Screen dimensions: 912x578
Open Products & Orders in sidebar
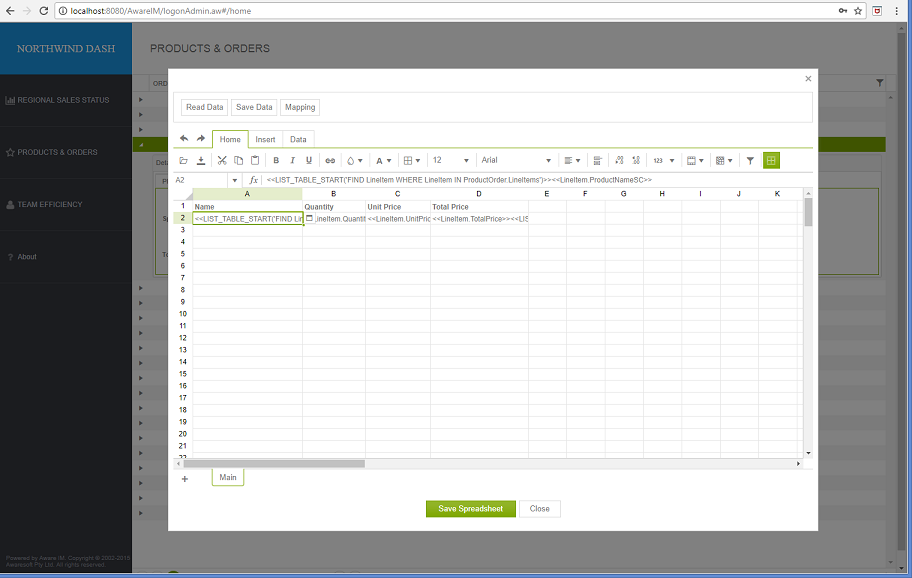[66, 152]
